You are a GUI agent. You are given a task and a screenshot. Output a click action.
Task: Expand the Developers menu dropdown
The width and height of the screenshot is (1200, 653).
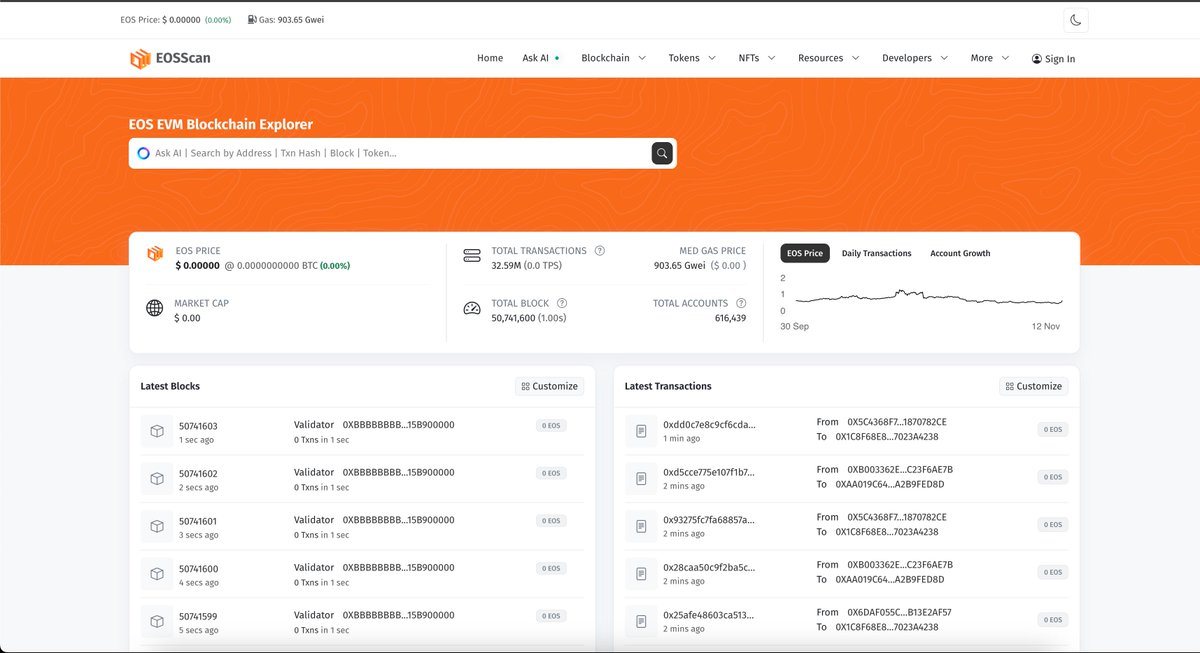pos(915,58)
